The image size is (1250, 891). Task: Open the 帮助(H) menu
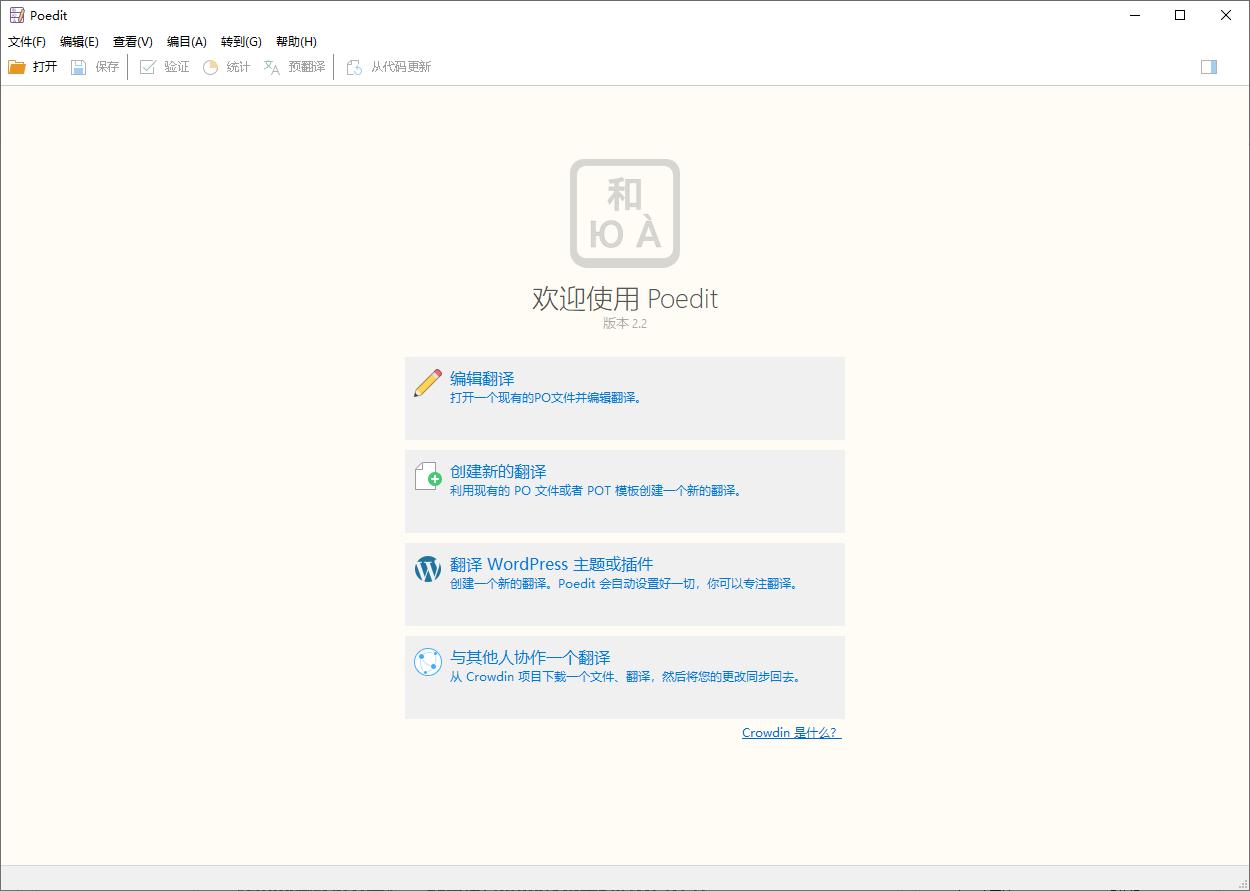(x=296, y=42)
